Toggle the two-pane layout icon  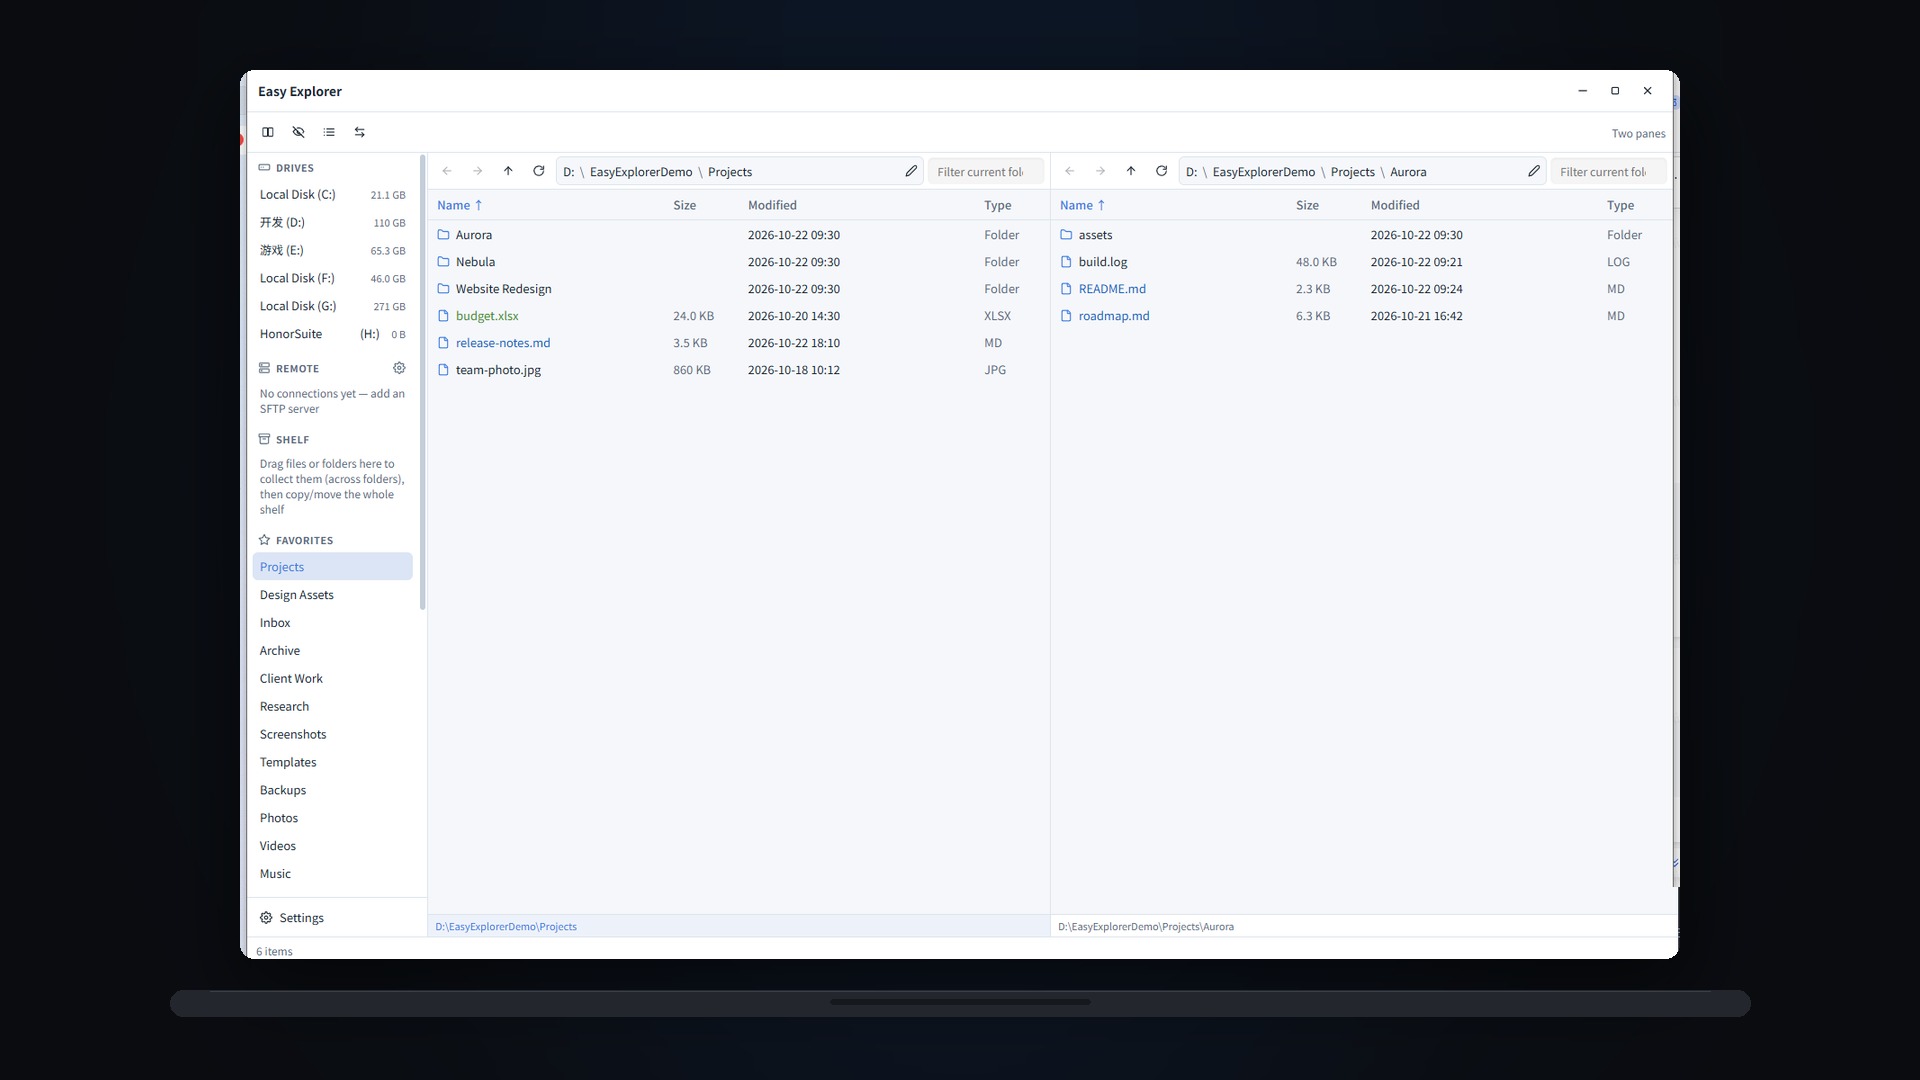coord(268,132)
